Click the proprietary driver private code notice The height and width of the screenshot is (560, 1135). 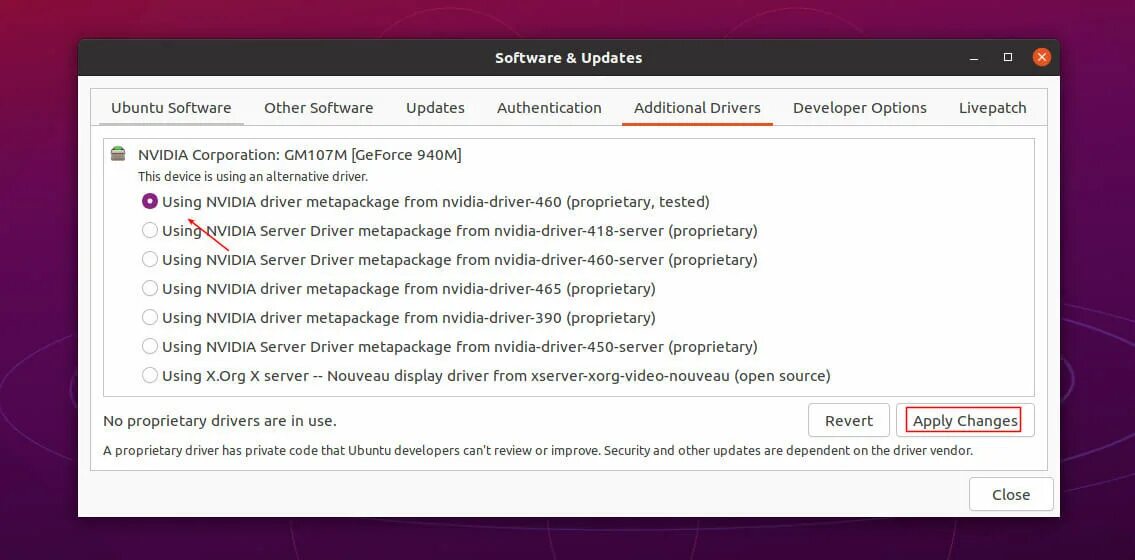tap(538, 451)
